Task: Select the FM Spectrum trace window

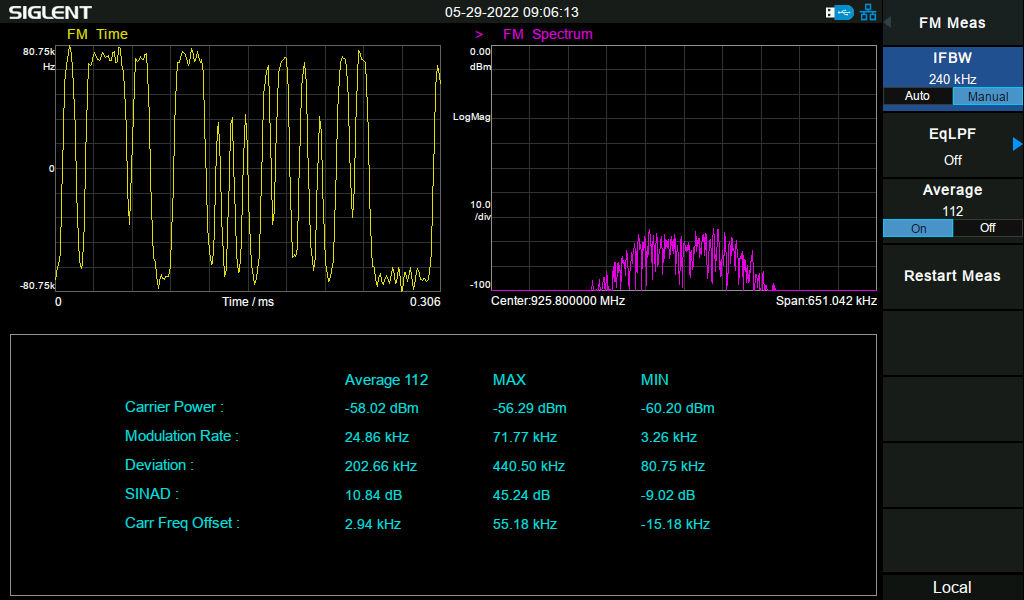Action: pos(684,168)
